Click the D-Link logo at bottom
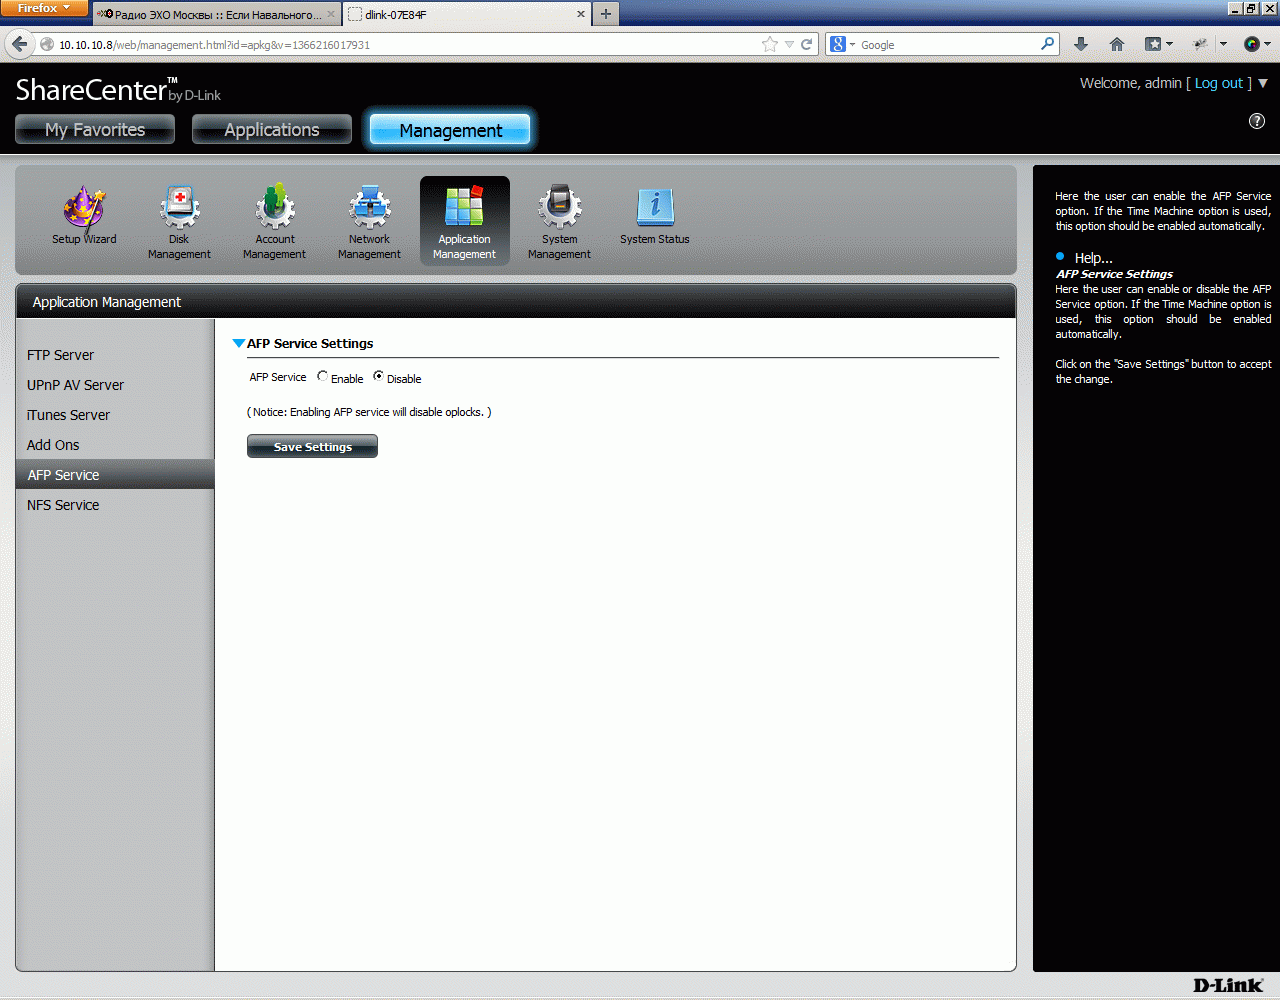This screenshot has height=1000, width=1280. 1228,985
